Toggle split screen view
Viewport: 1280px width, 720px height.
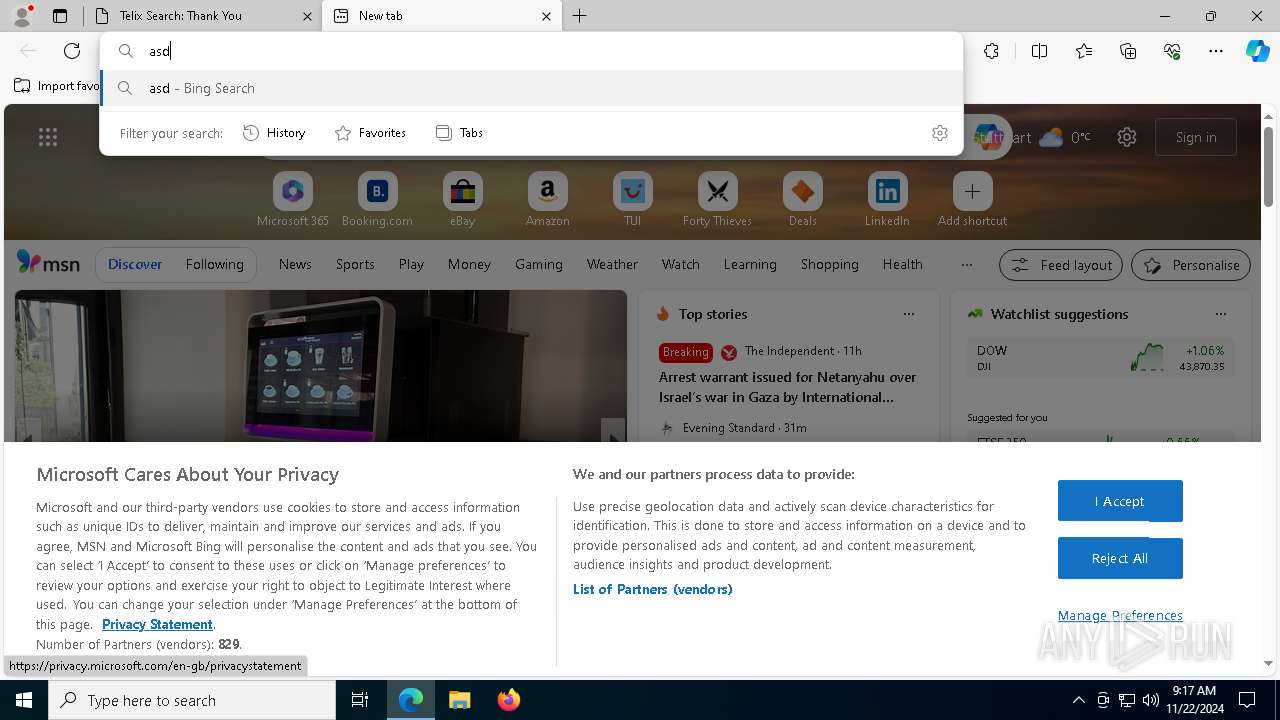click(1039, 51)
